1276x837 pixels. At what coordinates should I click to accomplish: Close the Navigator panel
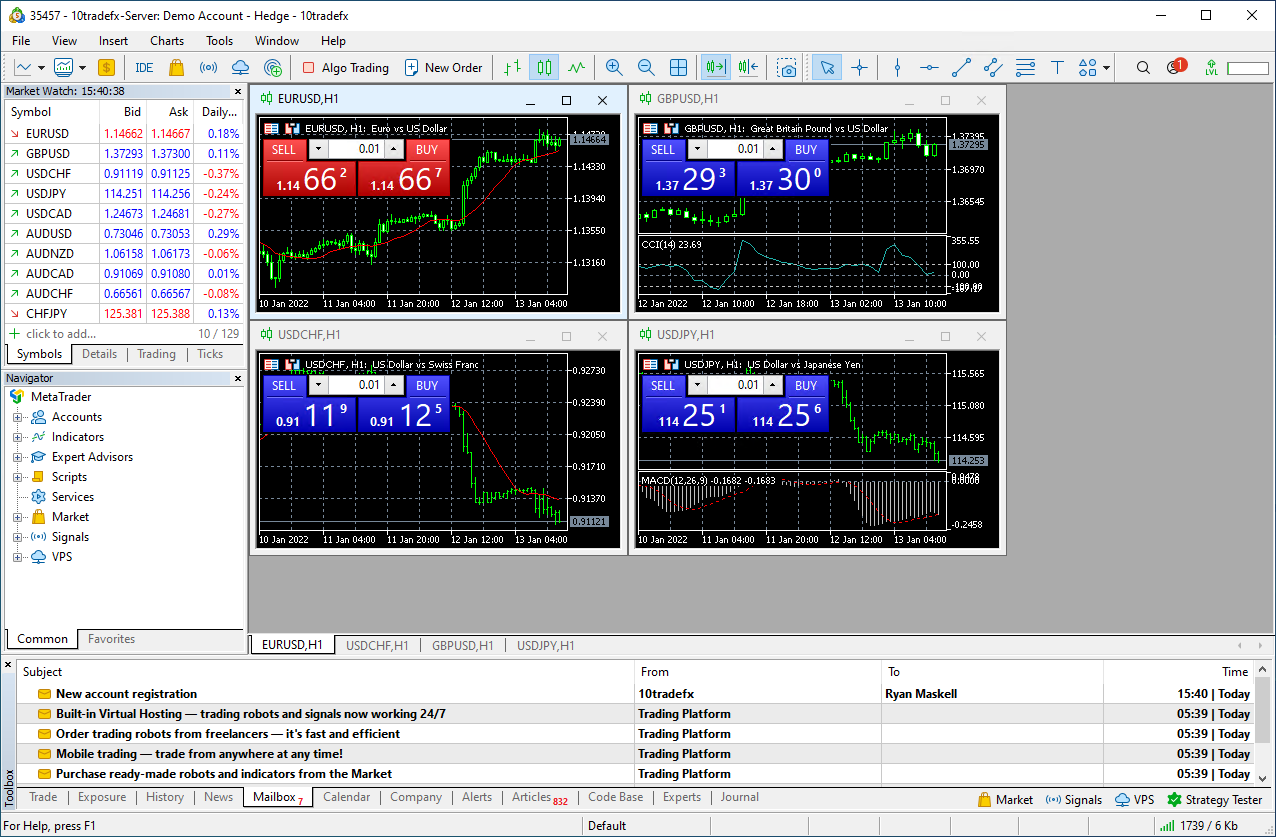click(238, 378)
